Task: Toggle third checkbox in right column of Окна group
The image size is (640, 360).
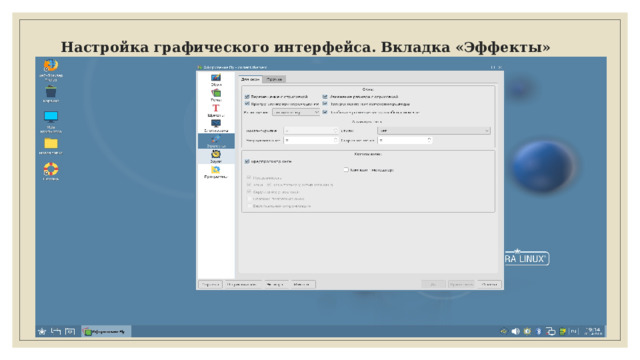Action: tap(325, 112)
